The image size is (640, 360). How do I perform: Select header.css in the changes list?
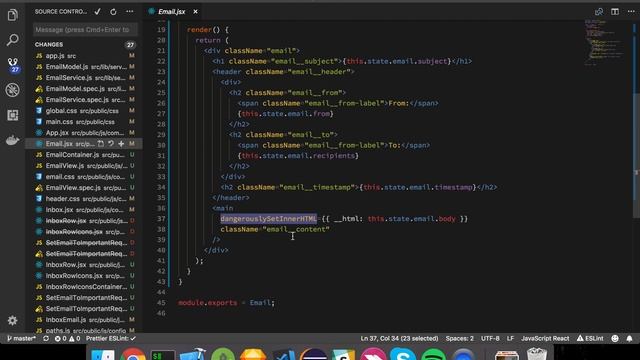pyautogui.click(x=84, y=199)
